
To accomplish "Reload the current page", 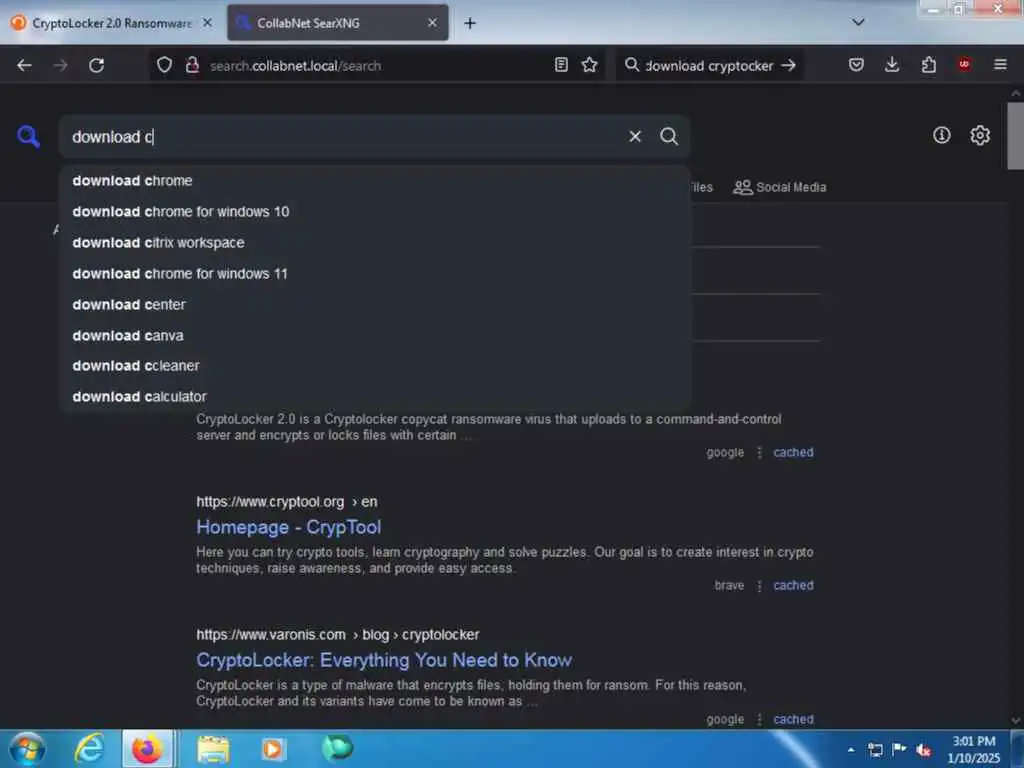I will click(97, 65).
